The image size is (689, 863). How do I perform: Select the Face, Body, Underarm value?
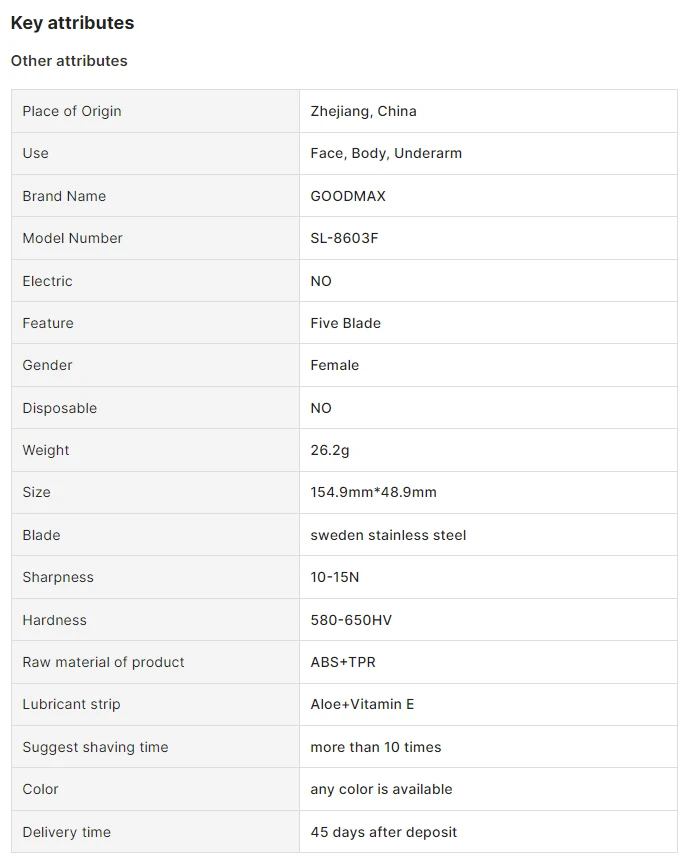[386, 153]
